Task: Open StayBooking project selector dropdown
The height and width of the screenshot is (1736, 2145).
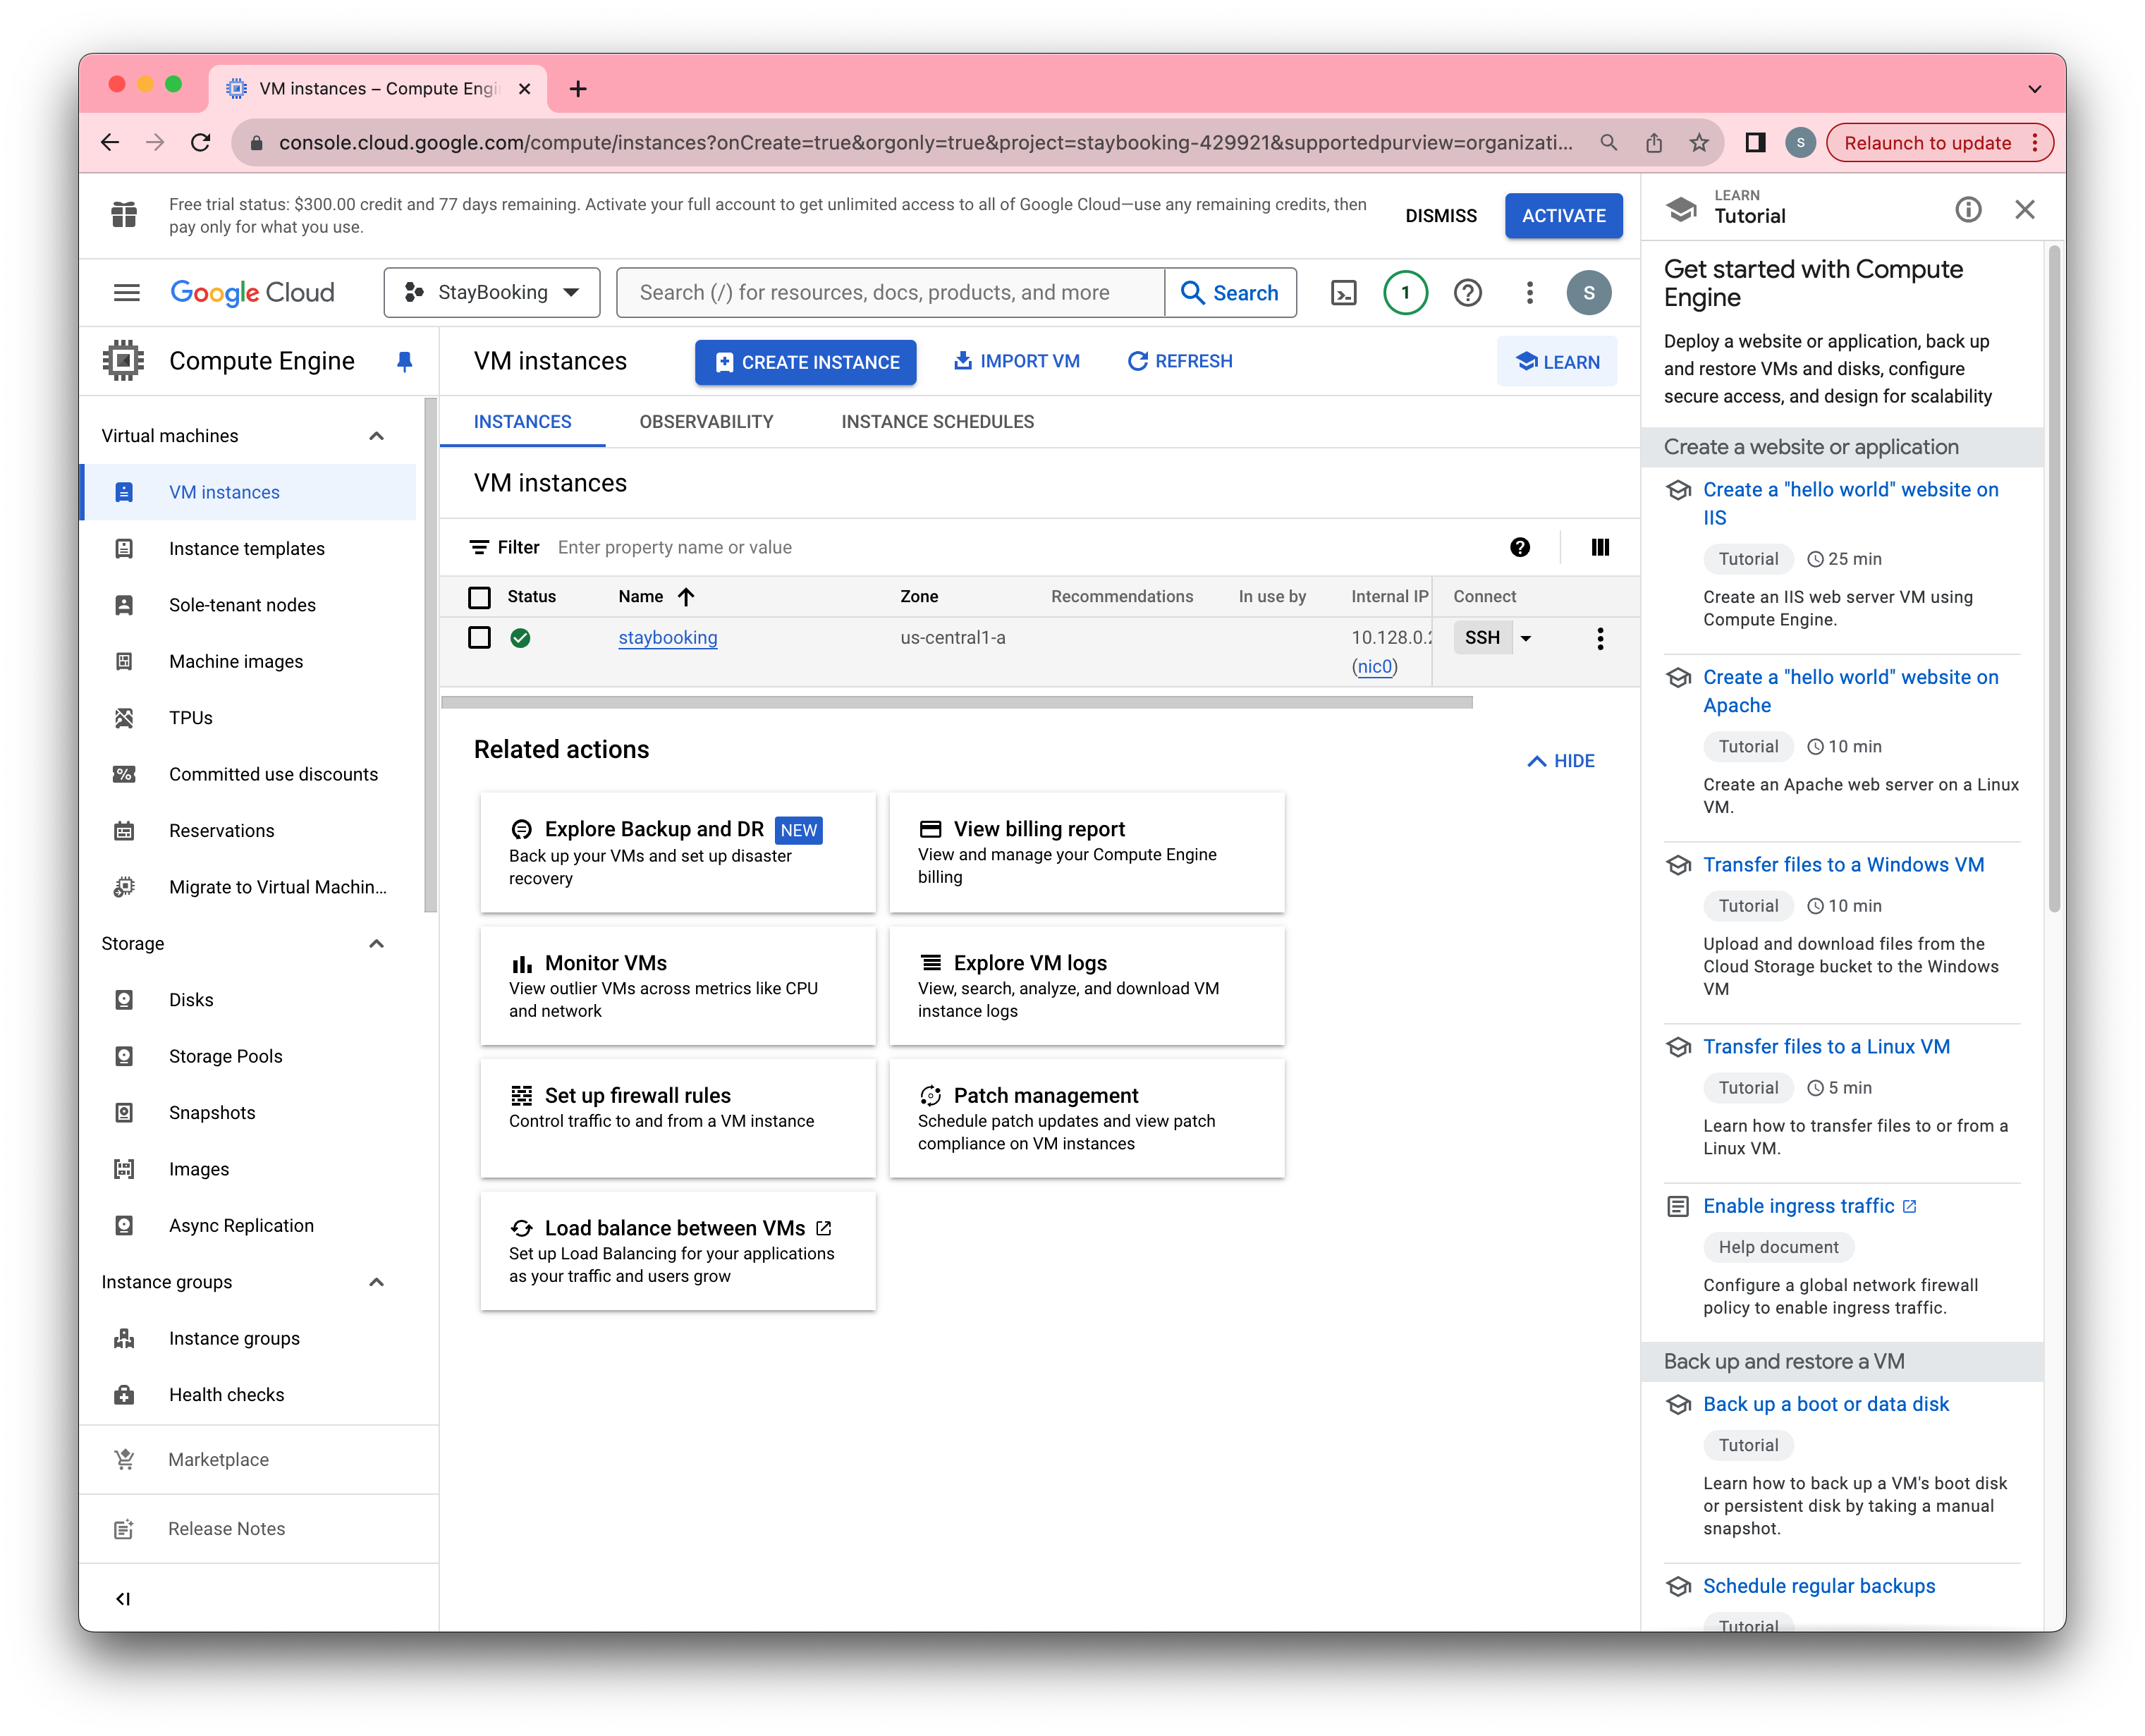Action: pyautogui.click(x=491, y=293)
